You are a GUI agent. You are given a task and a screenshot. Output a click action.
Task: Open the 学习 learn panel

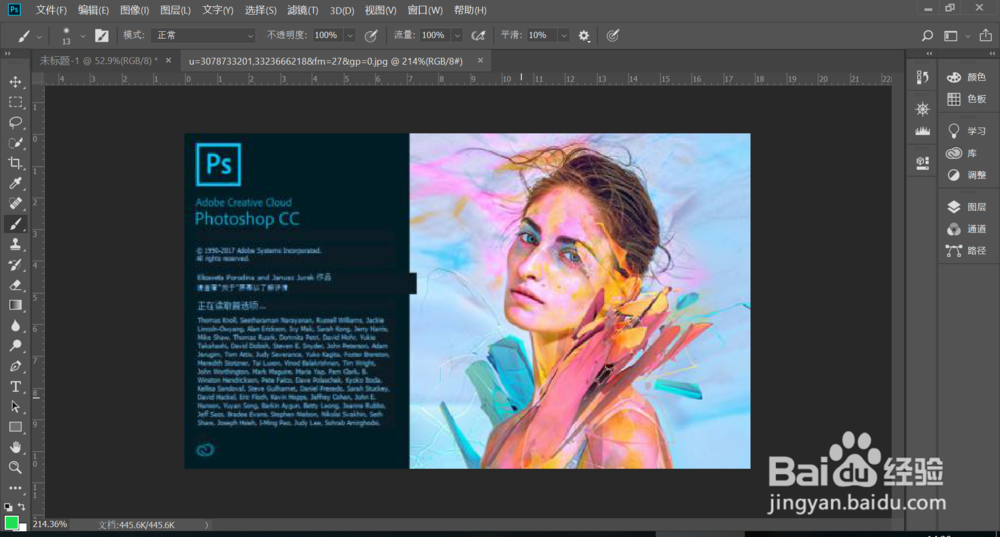coord(967,131)
